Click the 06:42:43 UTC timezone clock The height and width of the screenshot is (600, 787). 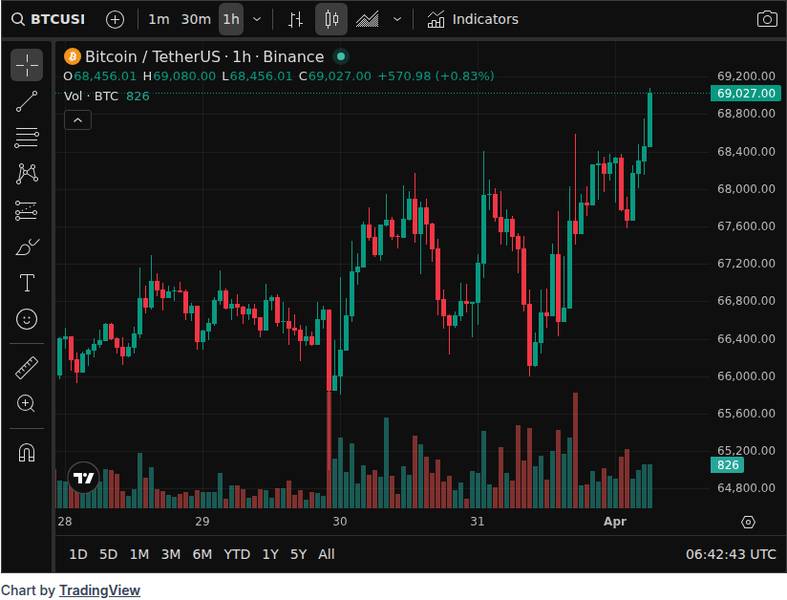731,554
